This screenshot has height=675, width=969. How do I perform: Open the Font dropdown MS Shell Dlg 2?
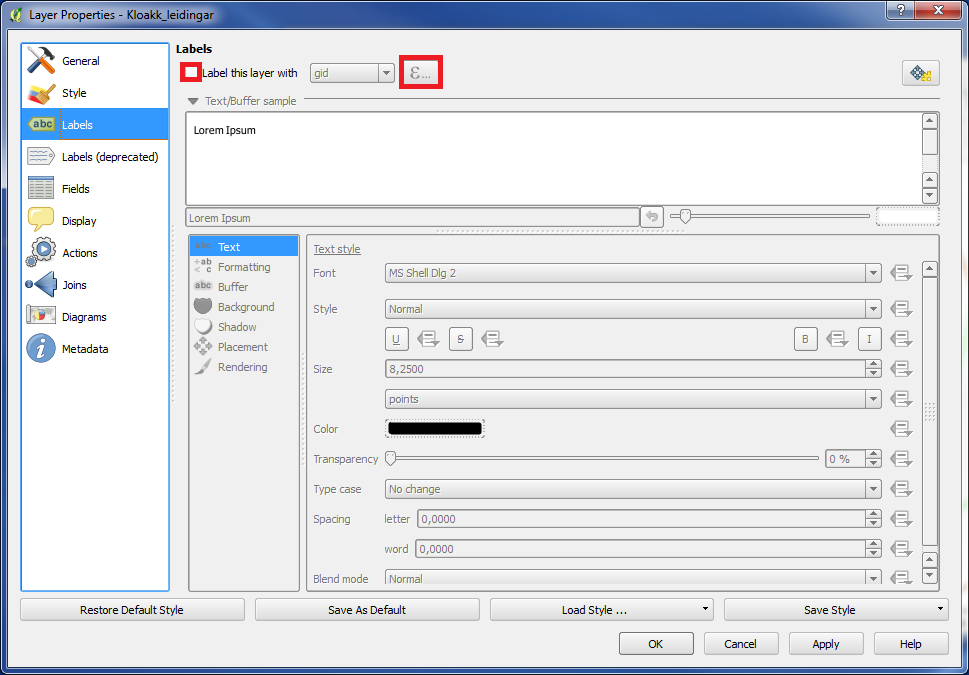tap(633, 273)
